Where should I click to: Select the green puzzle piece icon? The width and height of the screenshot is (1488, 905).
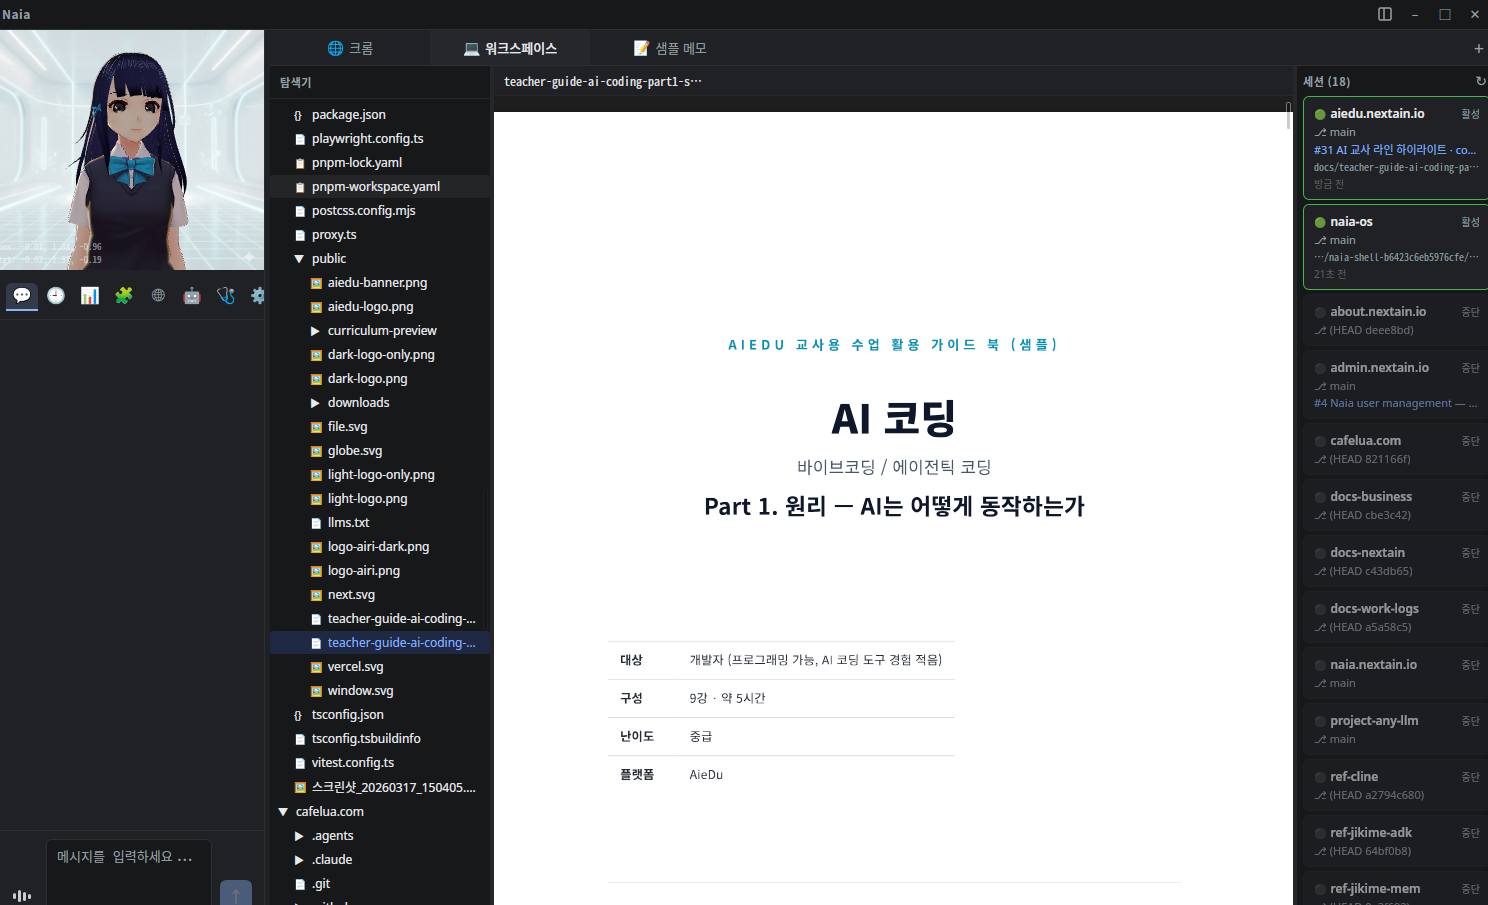pos(123,295)
